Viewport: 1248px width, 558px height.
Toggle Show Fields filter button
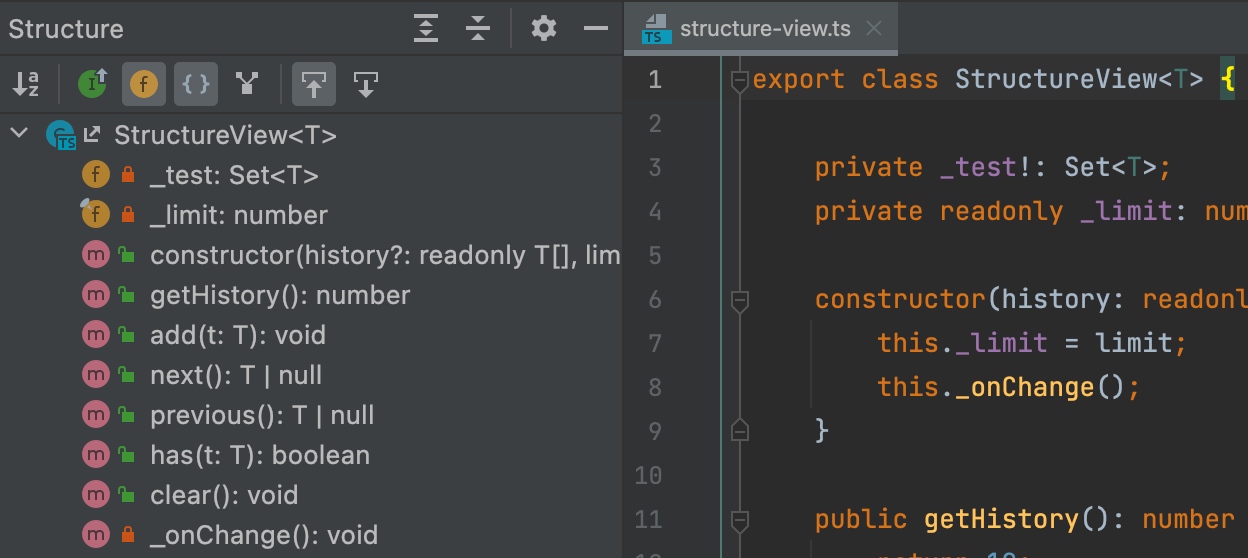[x=144, y=85]
